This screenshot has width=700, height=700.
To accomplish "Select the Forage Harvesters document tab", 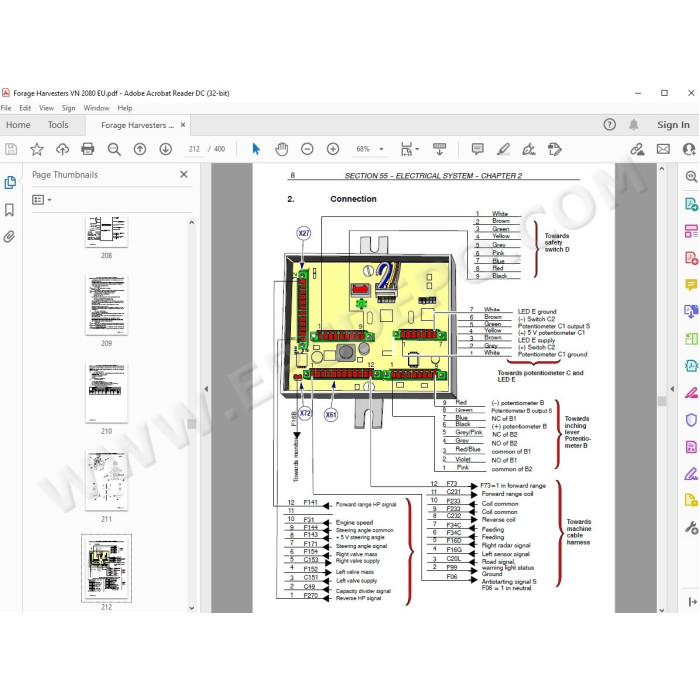I will pos(137,125).
